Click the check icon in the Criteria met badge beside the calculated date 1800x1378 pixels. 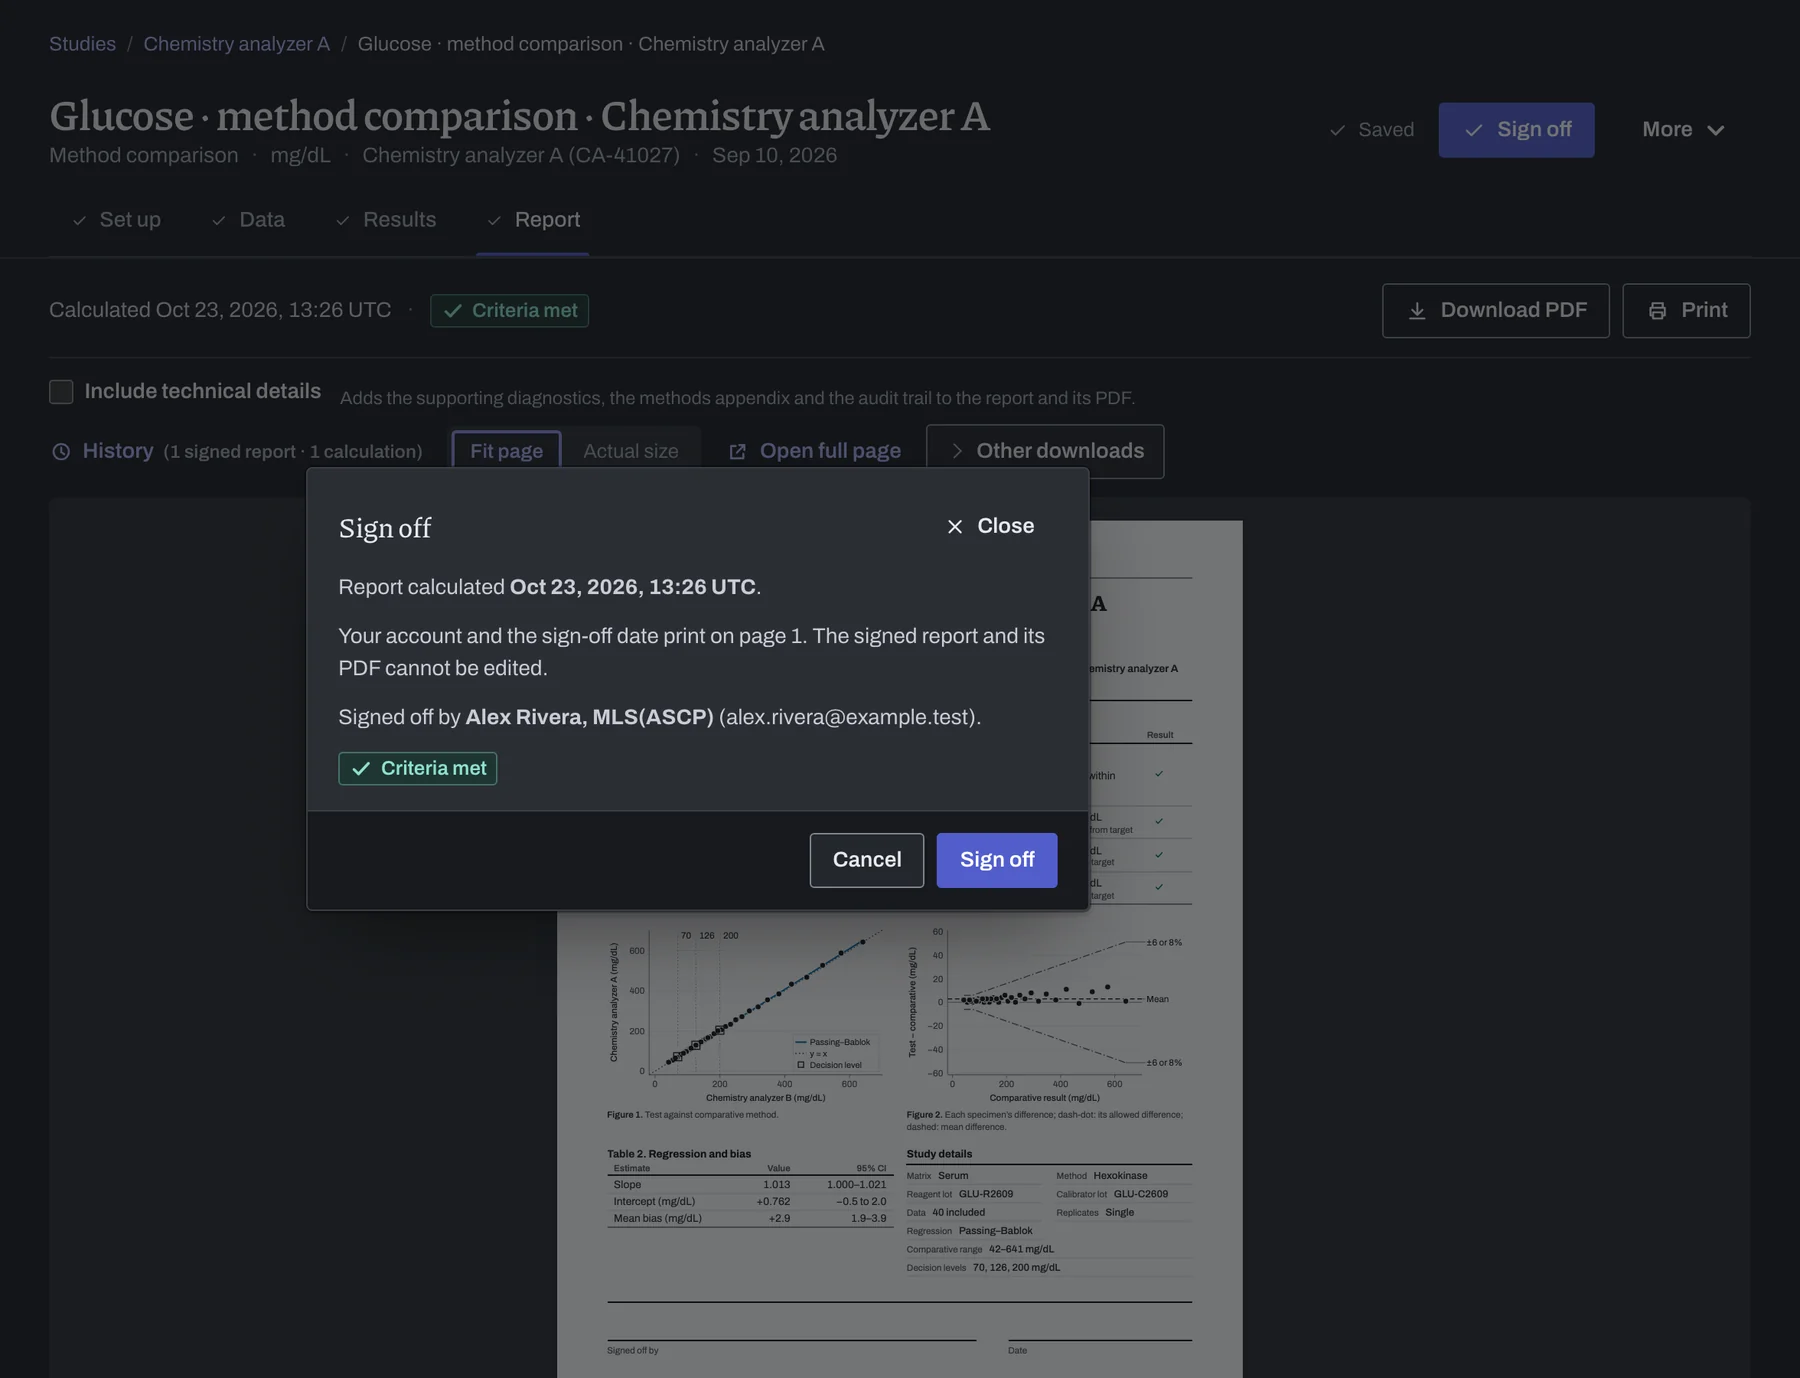click(x=453, y=311)
